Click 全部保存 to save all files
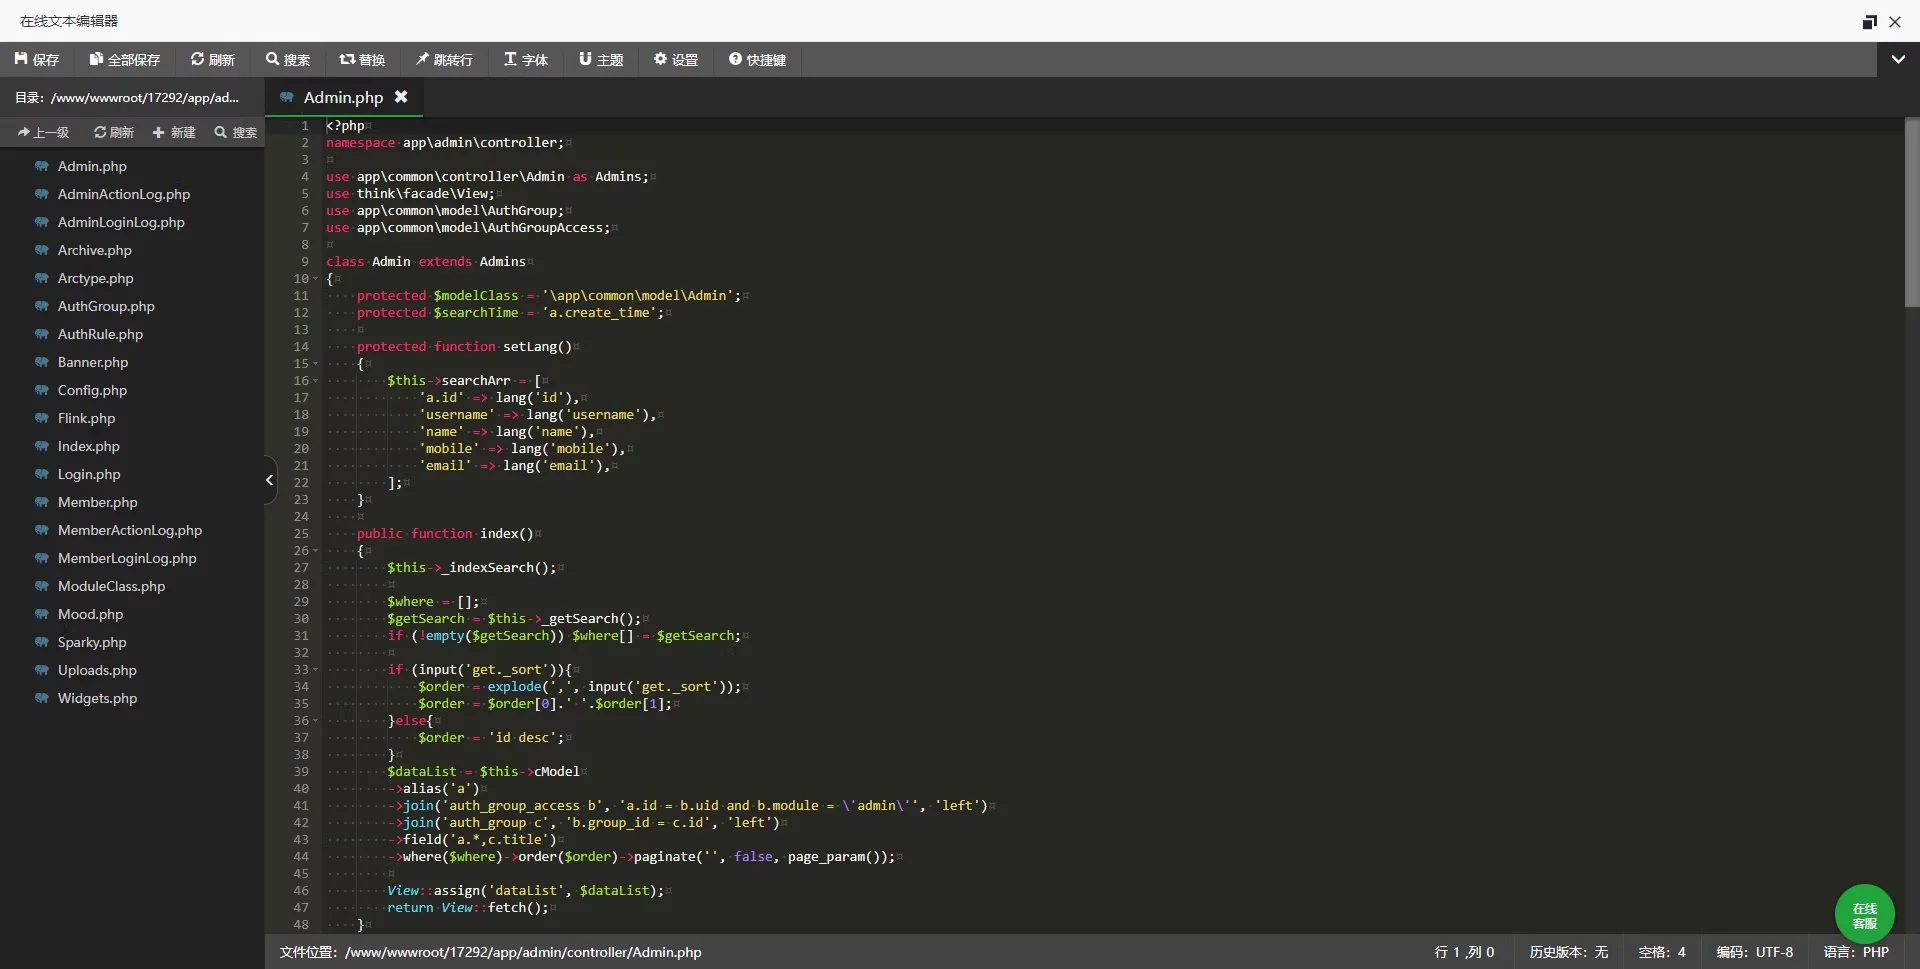Image resolution: width=1920 pixels, height=969 pixels. tap(125, 60)
